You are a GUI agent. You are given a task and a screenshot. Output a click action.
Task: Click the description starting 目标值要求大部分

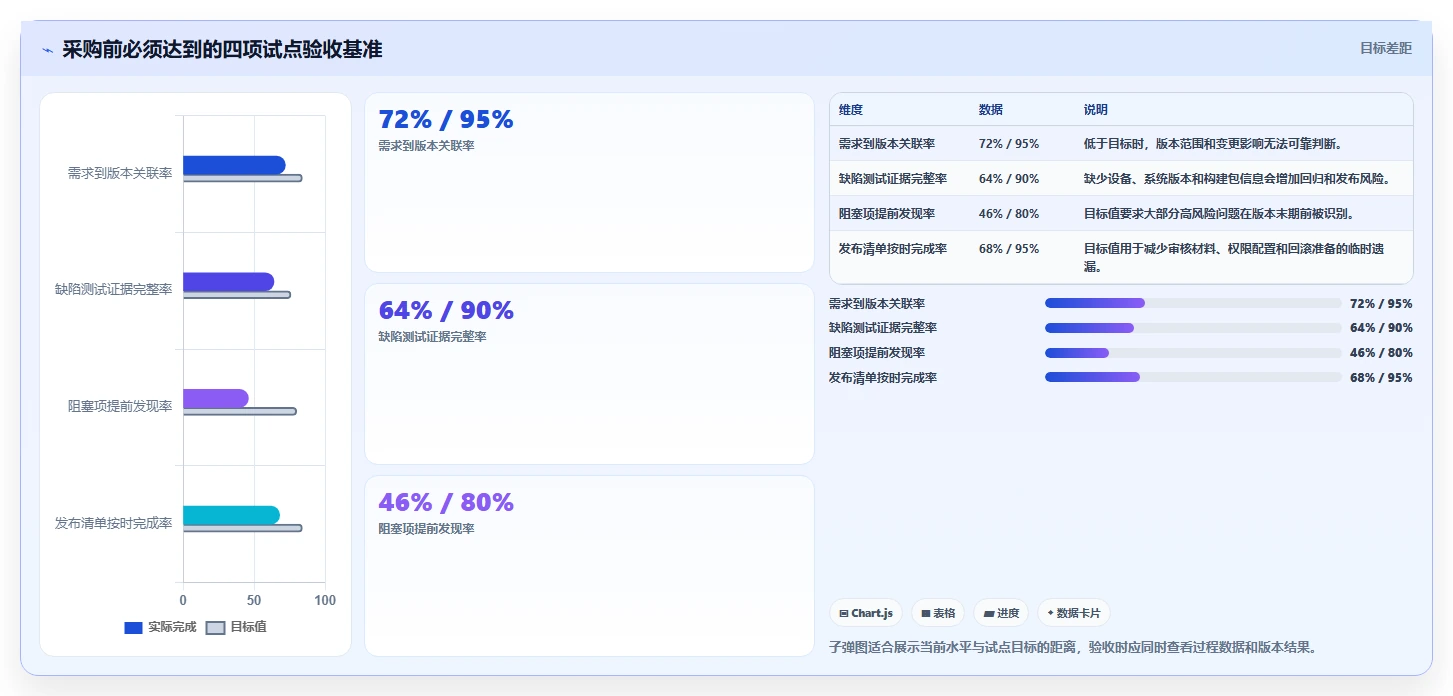(x=1219, y=214)
